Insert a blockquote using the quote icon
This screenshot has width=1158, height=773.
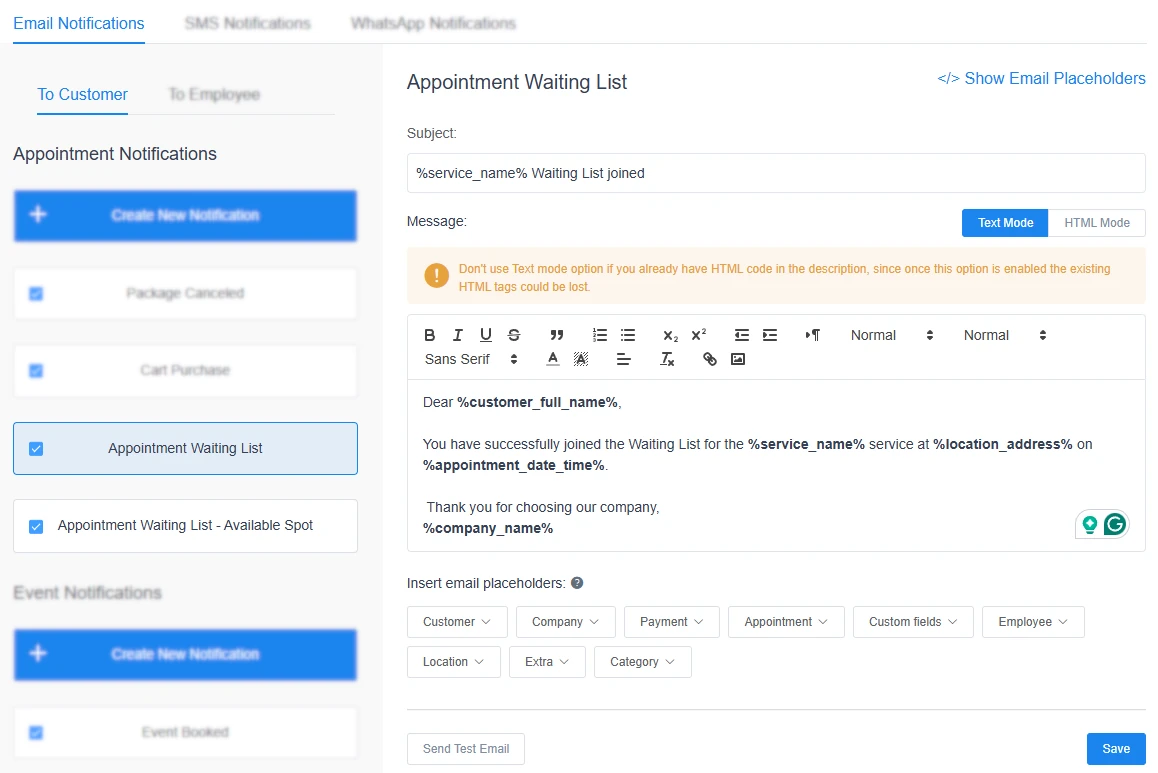pos(556,335)
